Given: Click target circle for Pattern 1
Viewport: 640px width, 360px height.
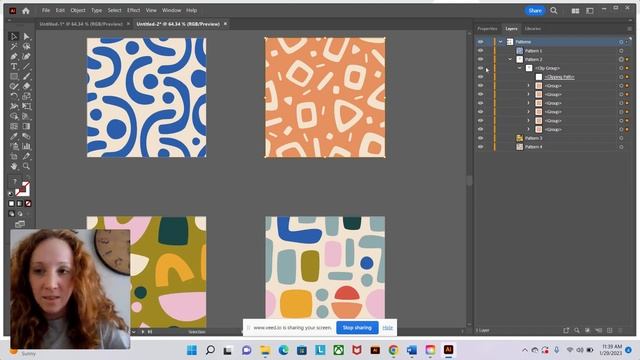Looking at the screenshot, I should tap(621, 51).
